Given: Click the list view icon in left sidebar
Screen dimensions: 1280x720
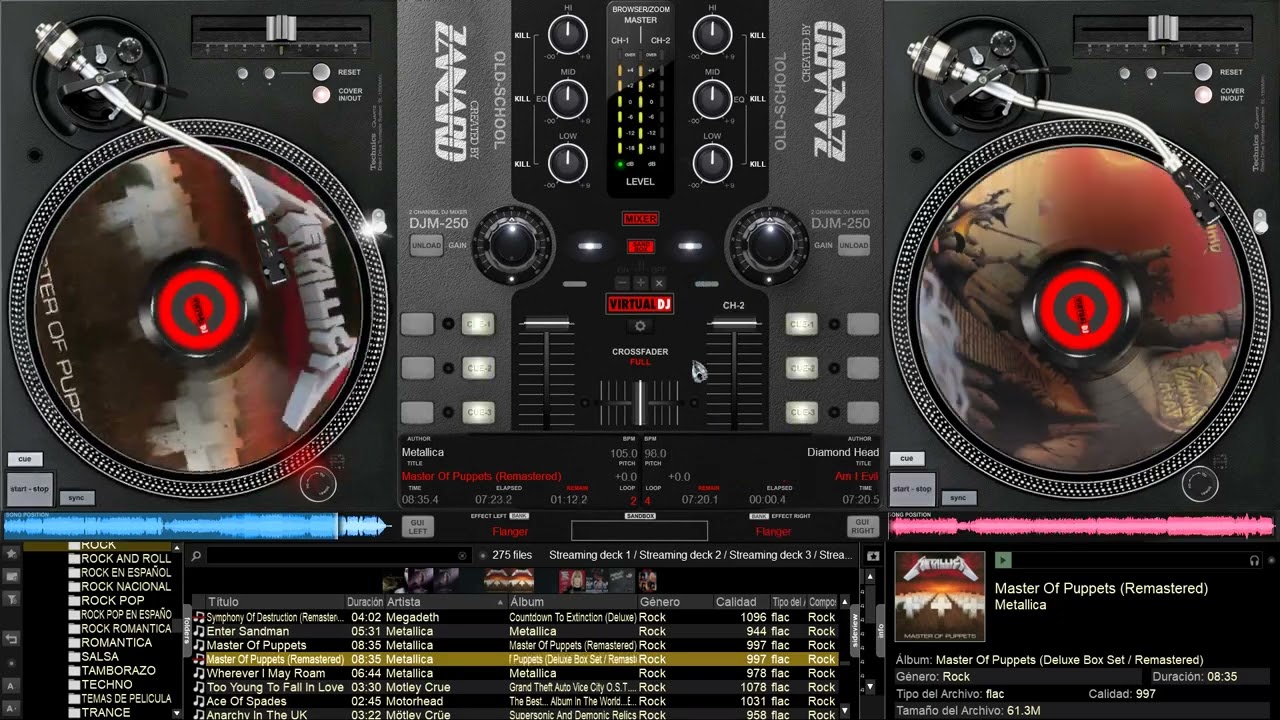Looking at the screenshot, I should [x=11, y=575].
